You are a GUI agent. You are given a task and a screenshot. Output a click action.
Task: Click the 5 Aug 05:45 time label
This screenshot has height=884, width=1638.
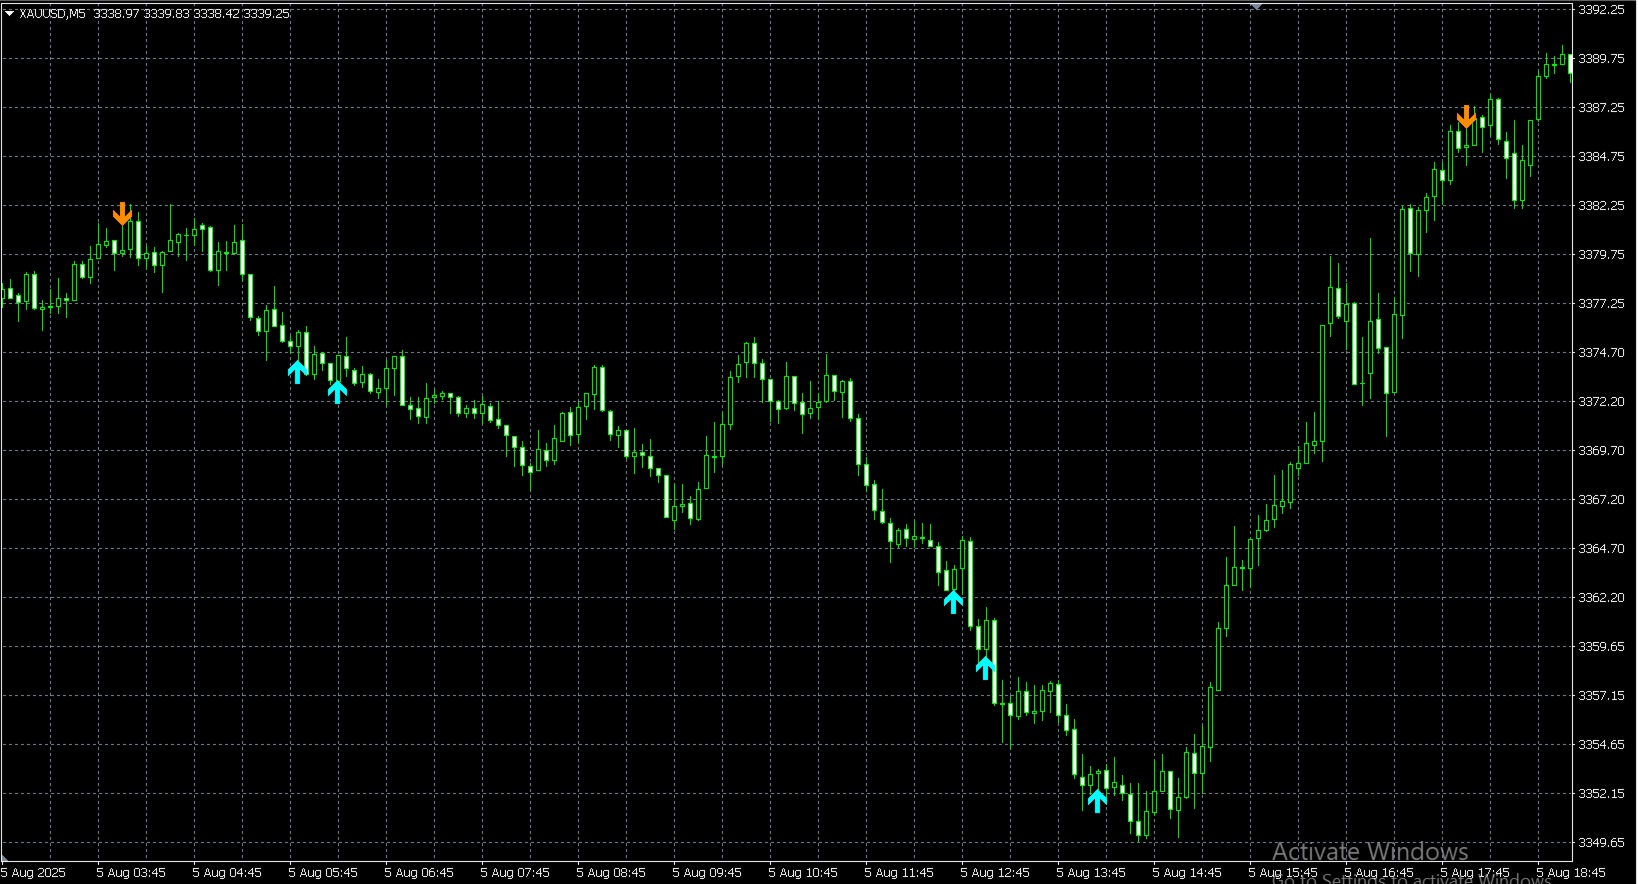click(x=323, y=873)
